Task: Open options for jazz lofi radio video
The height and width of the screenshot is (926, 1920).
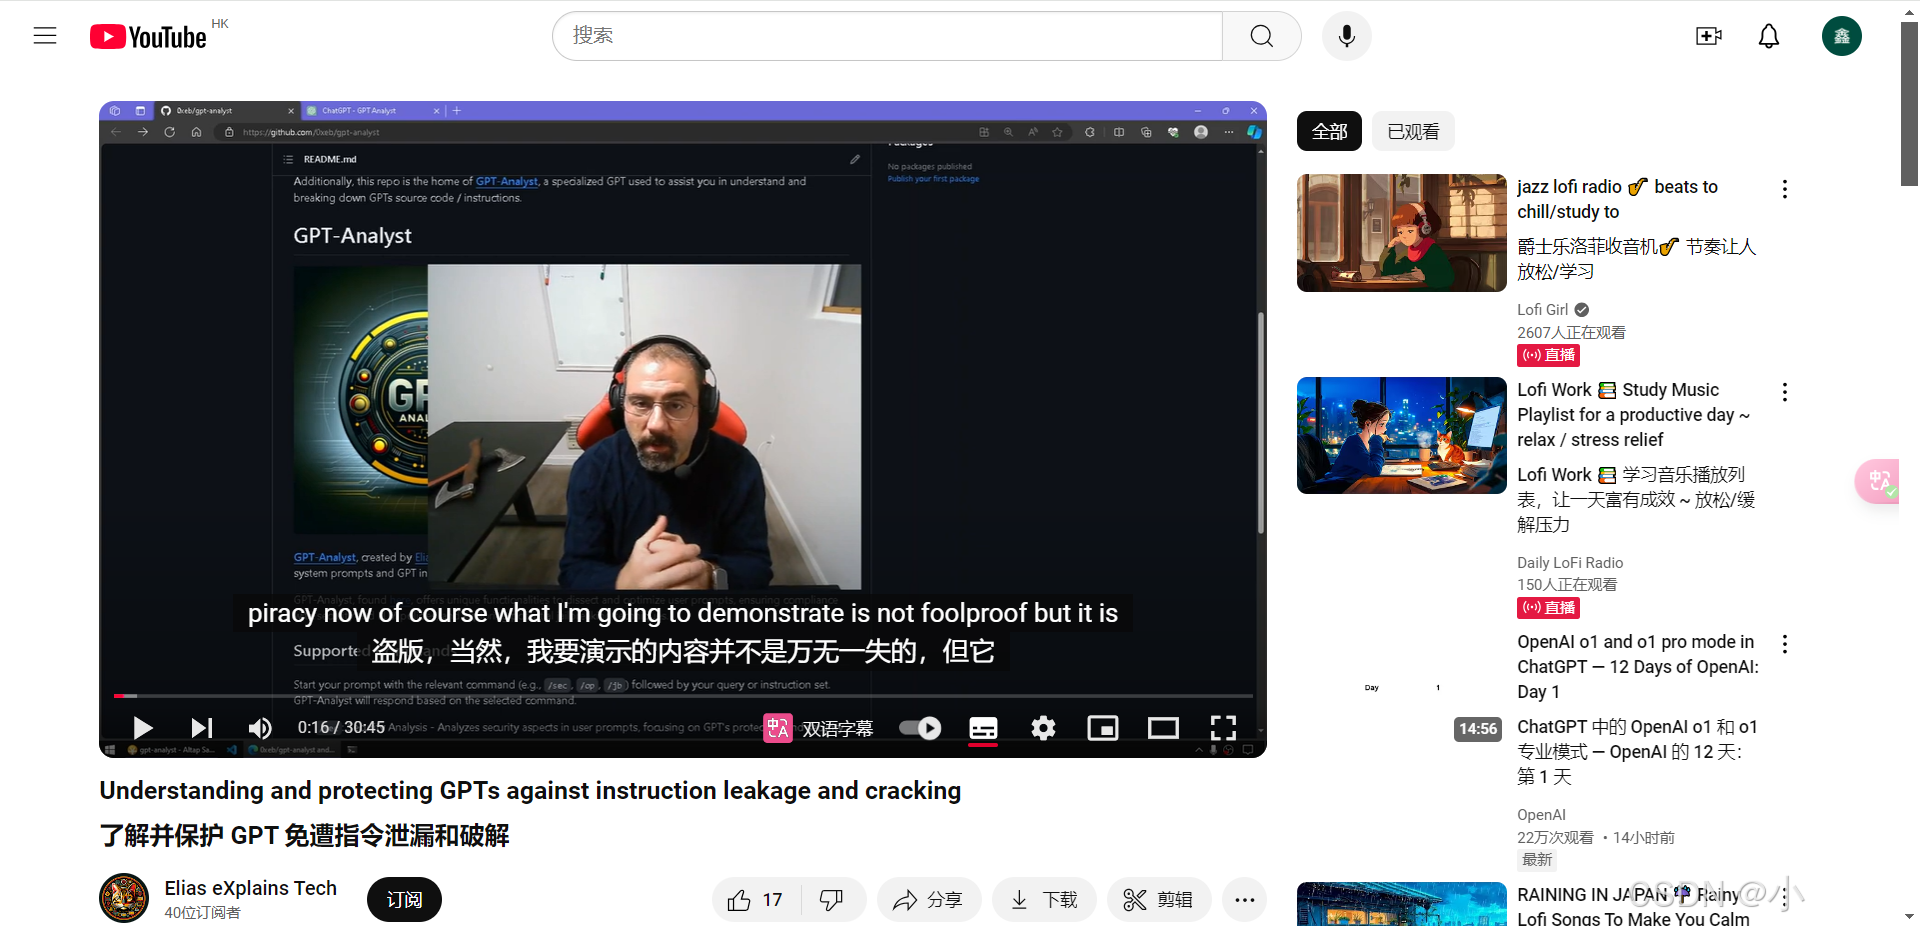Action: (x=1785, y=189)
